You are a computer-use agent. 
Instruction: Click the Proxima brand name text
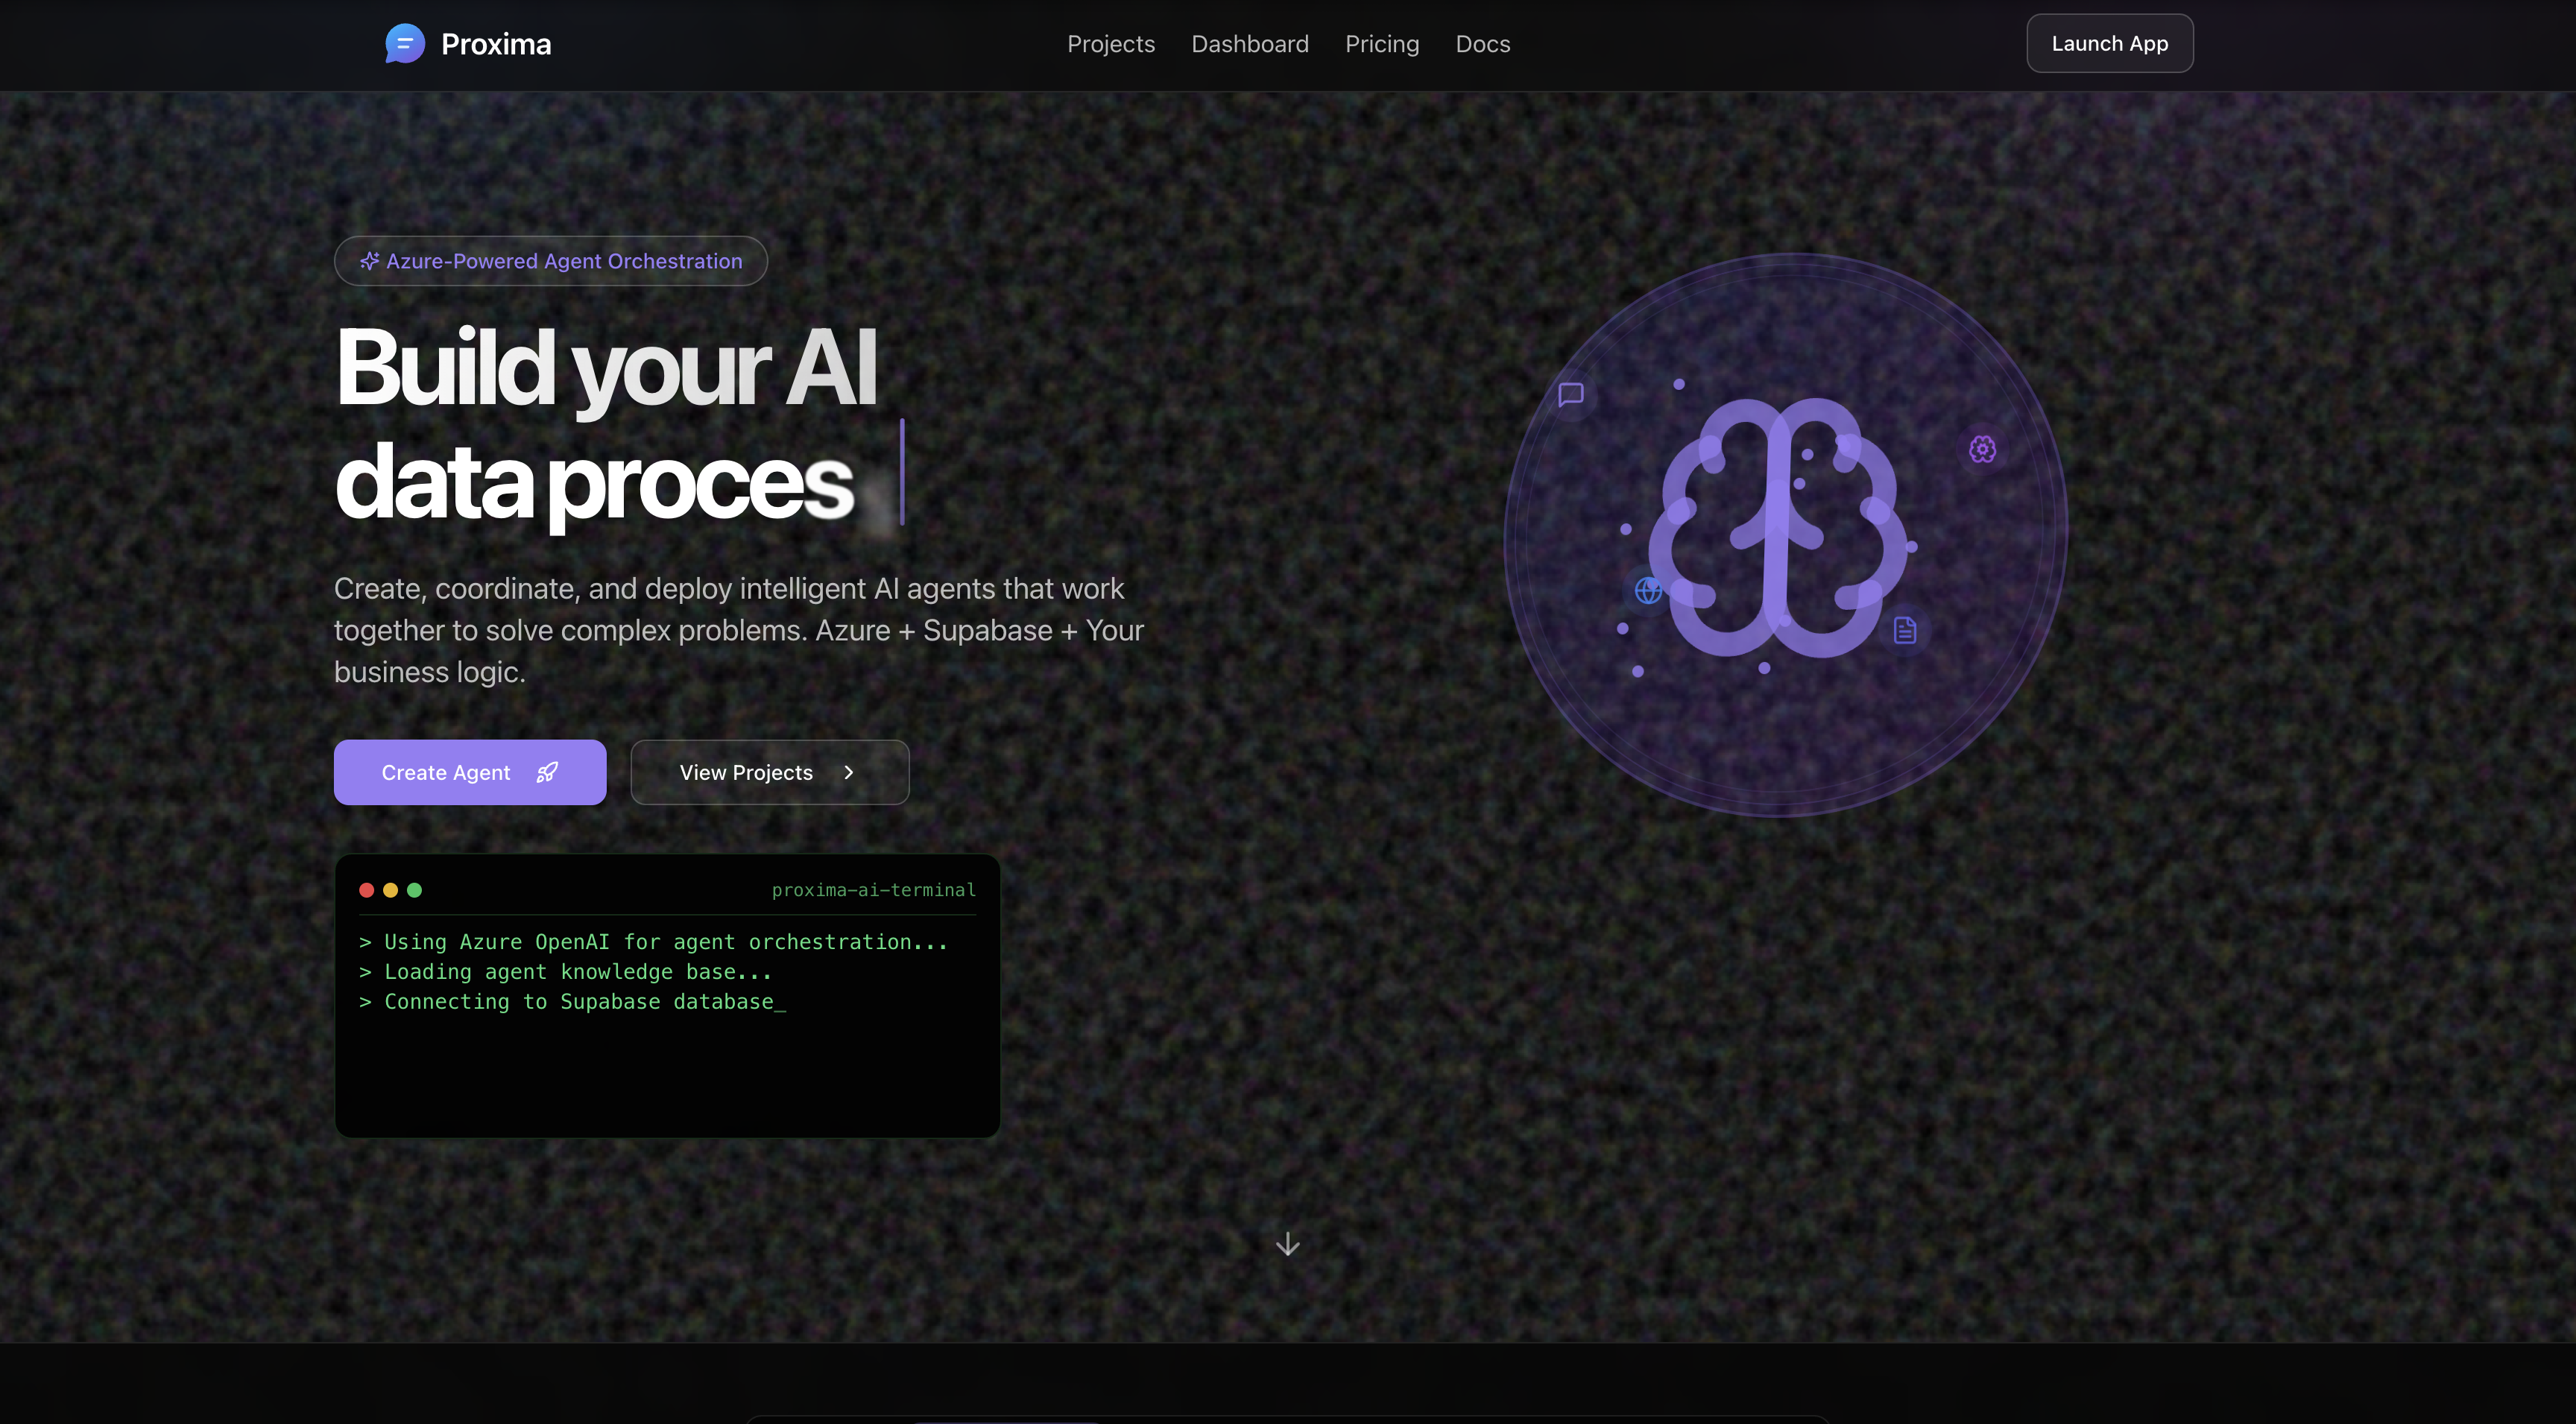[496, 44]
